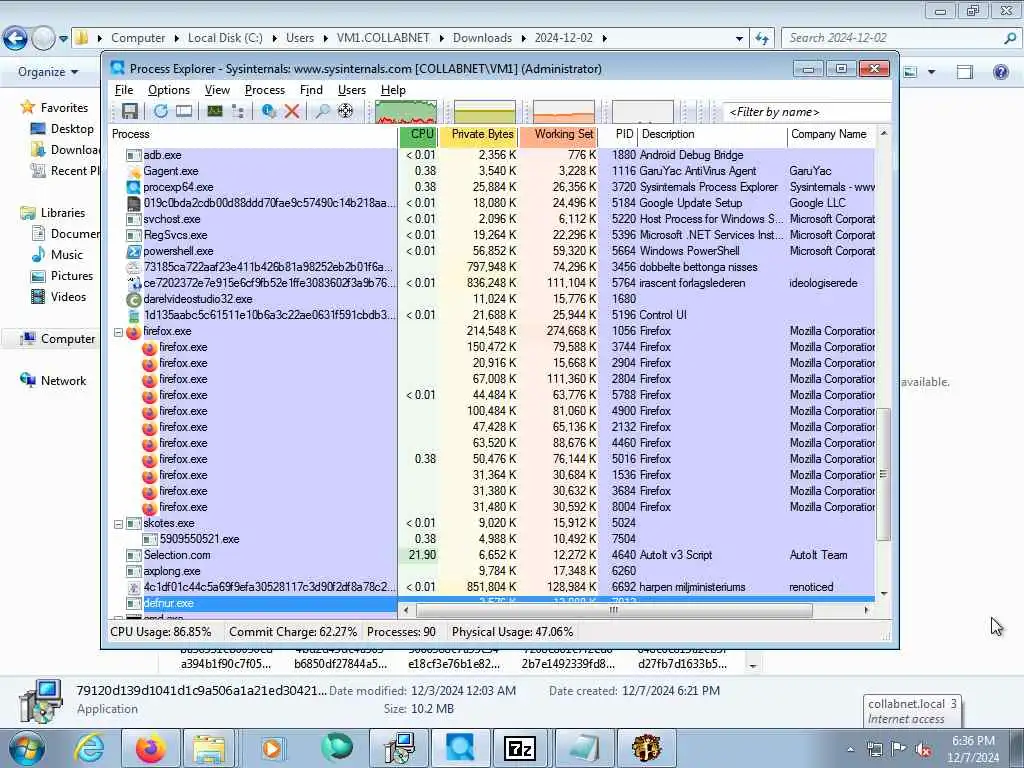This screenshot has height=768, width=1024.
Task: Click the Explorer address bar refresh button
Action: click(x=762, y=39)
